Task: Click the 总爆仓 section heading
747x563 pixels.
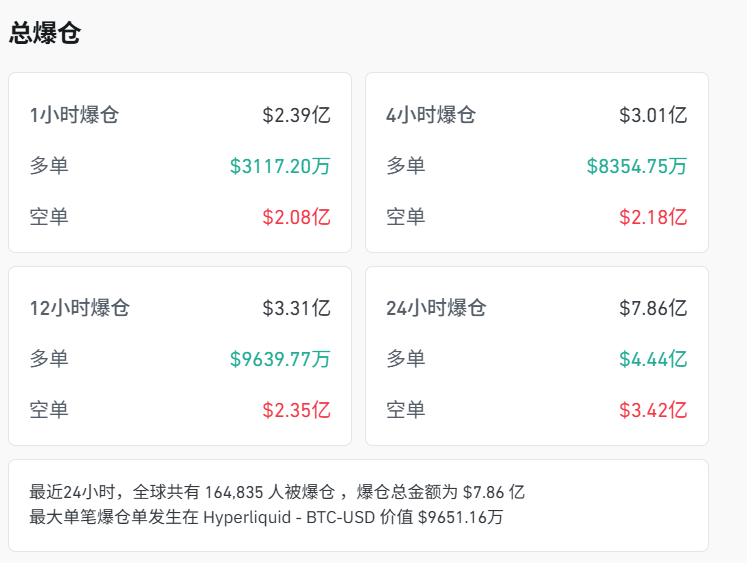Action: (x=45, y=33)
